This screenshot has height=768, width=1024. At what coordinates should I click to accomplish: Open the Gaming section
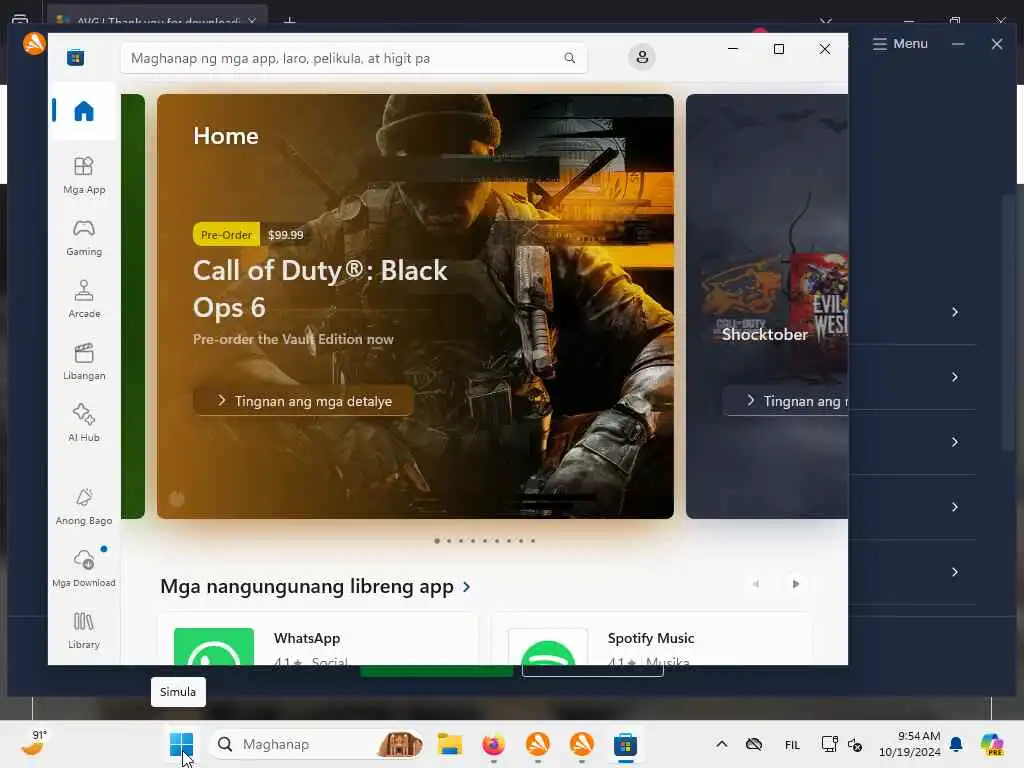84,238
